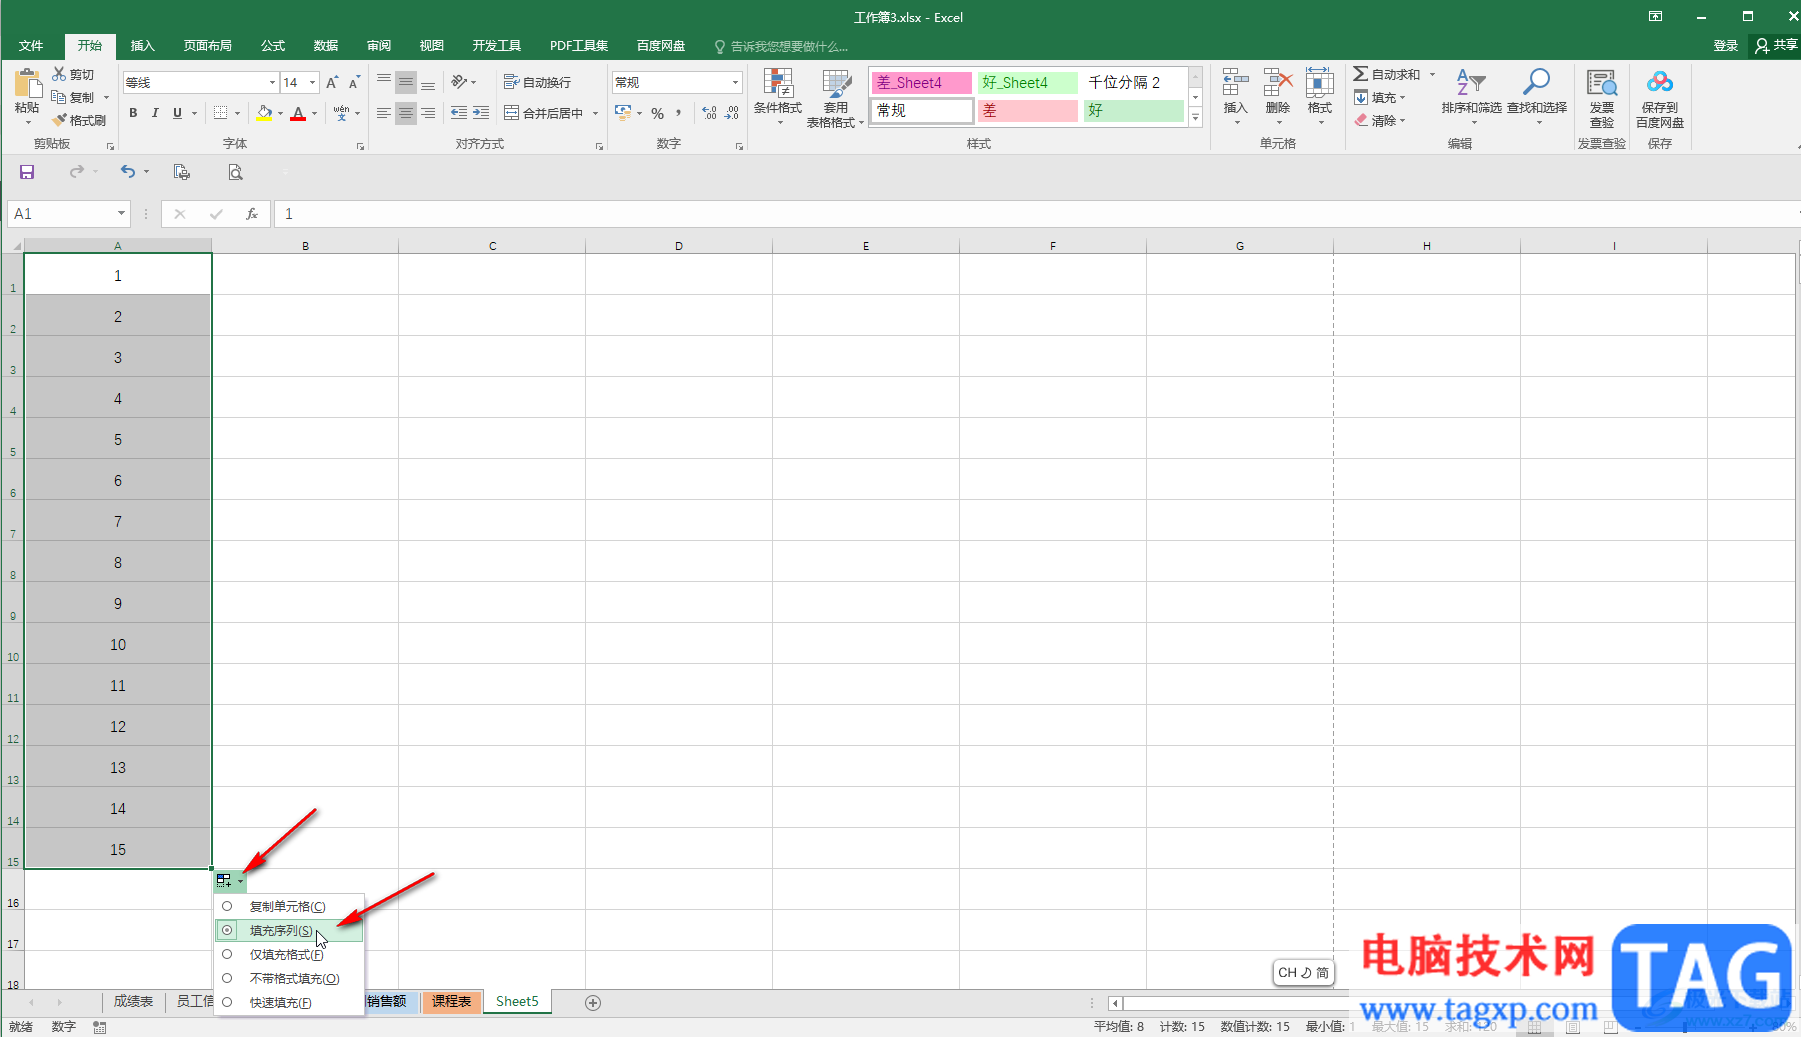Apply center horizontal alignment

406,113
